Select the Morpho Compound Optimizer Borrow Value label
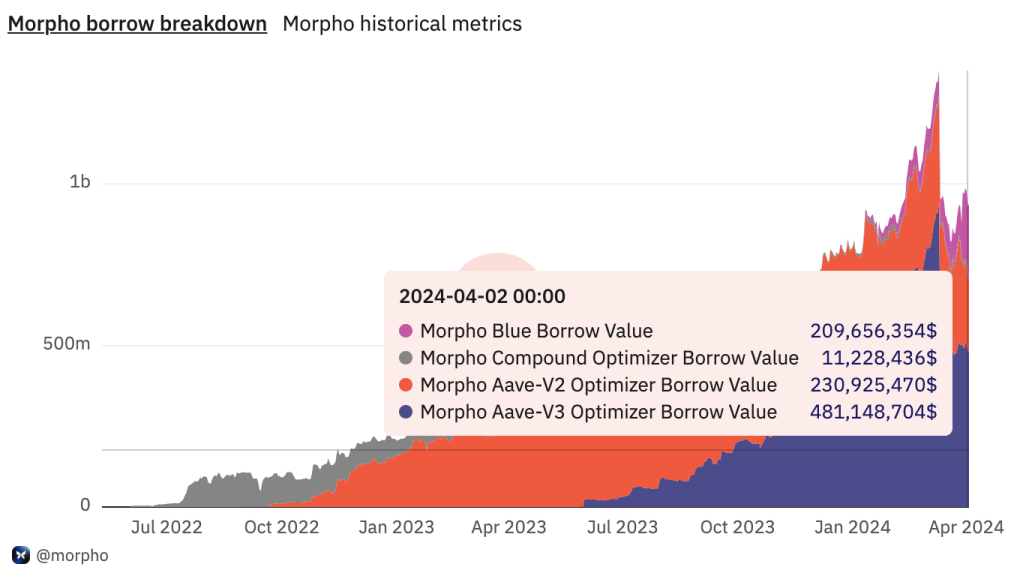The image size is (1016, 572). pyautogui.click(x=609, y=358)
